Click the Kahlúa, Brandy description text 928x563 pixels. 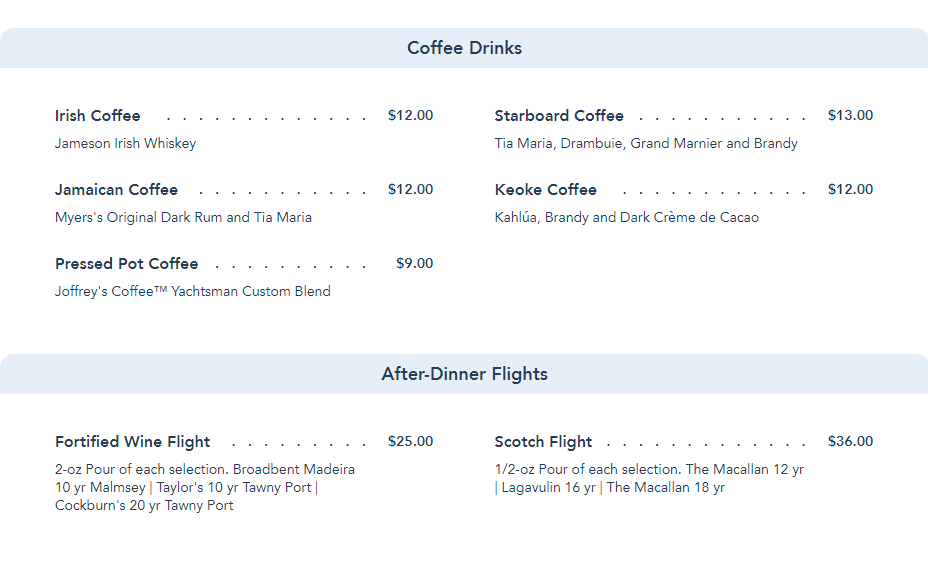tap(627, 217)
